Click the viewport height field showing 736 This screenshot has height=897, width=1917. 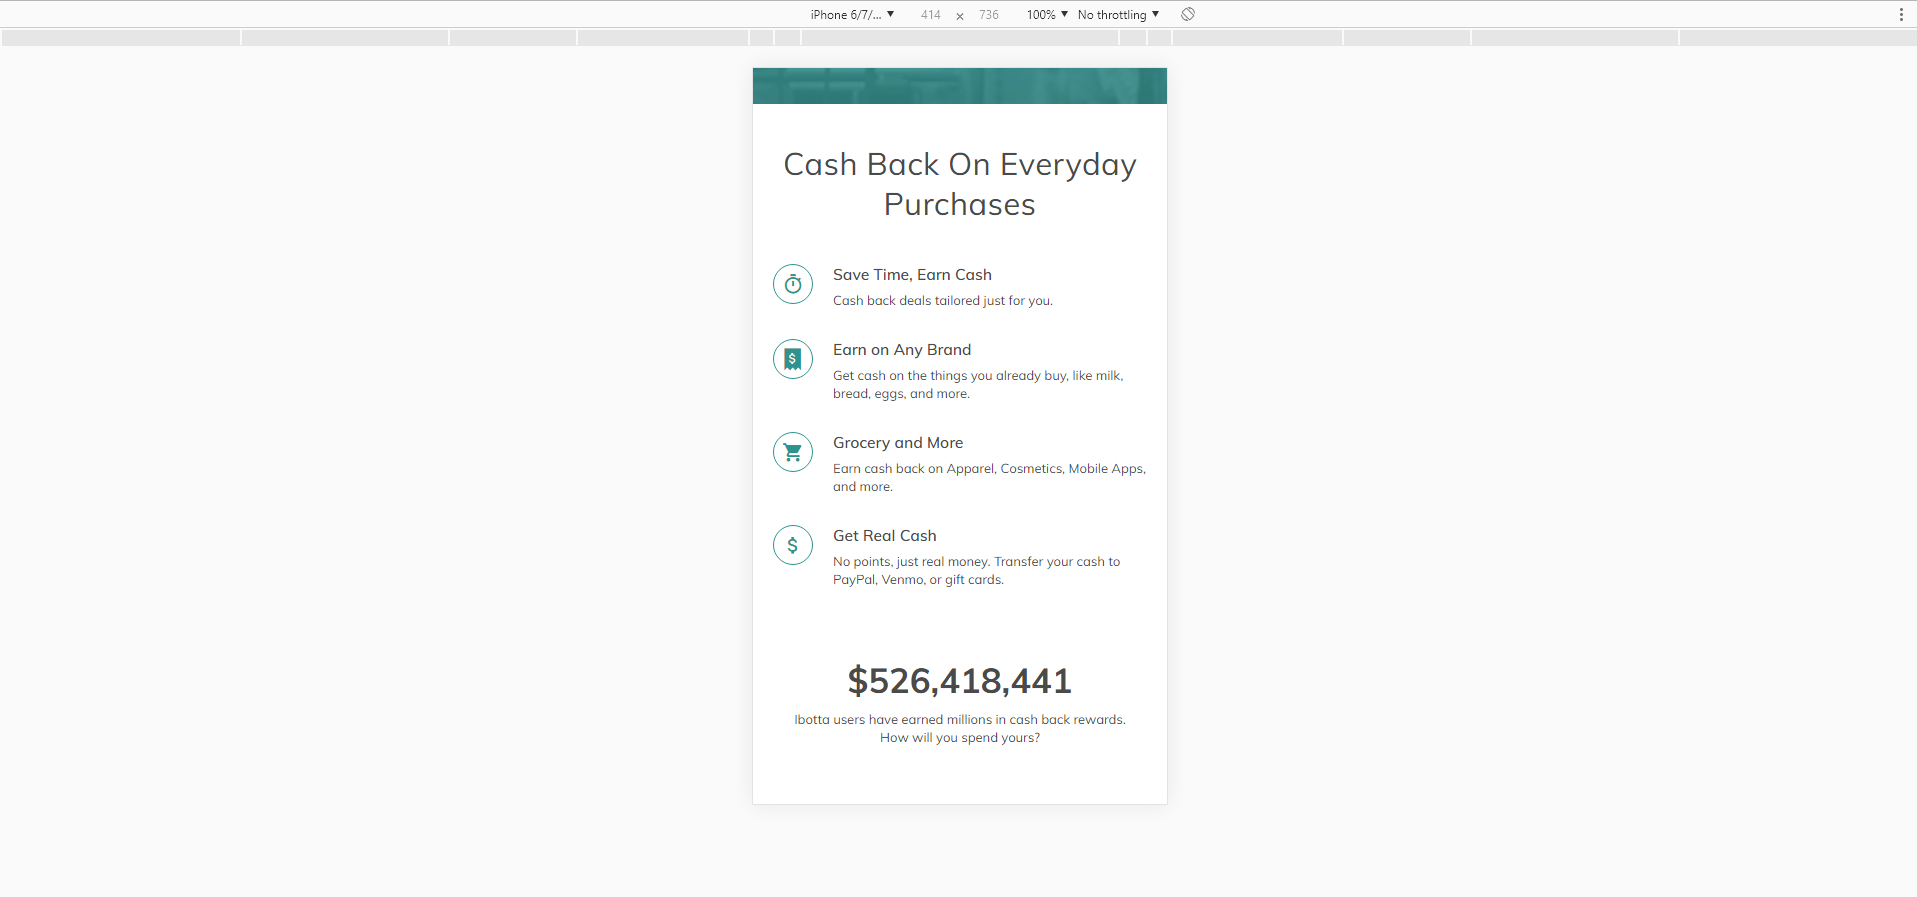(x=988, y=14)
